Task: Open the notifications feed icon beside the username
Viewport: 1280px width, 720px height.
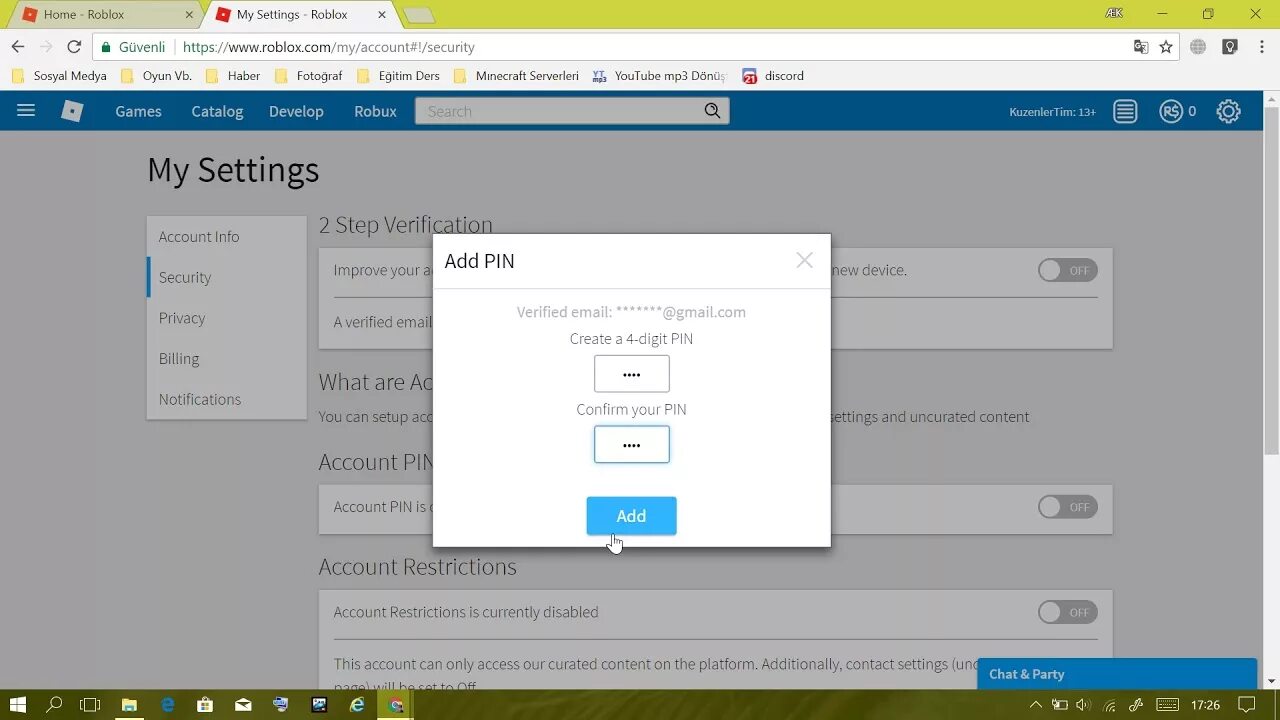Action: (x=1125, y=111)
